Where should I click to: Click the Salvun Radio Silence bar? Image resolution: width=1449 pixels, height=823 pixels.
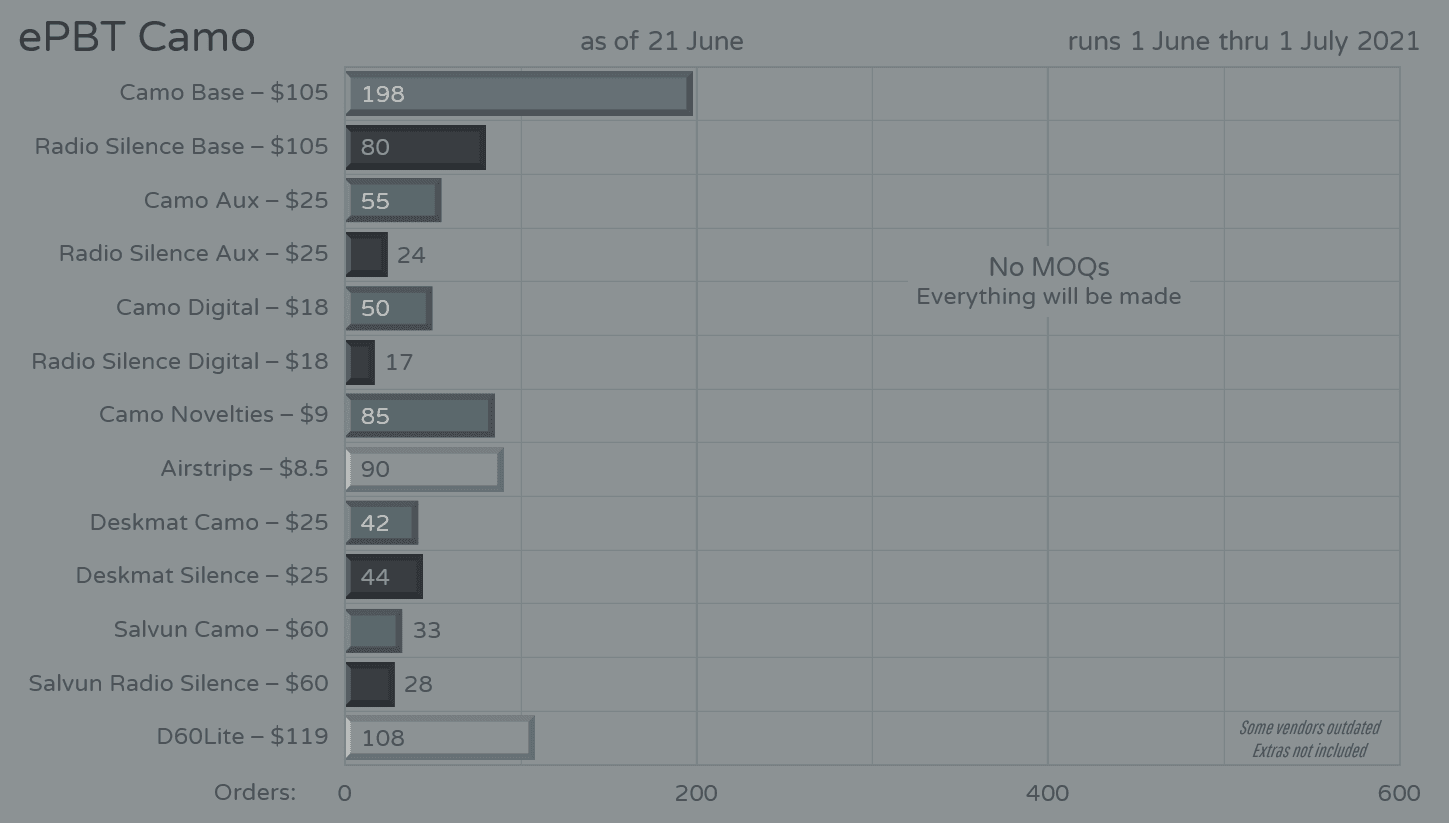pos(370,684)
